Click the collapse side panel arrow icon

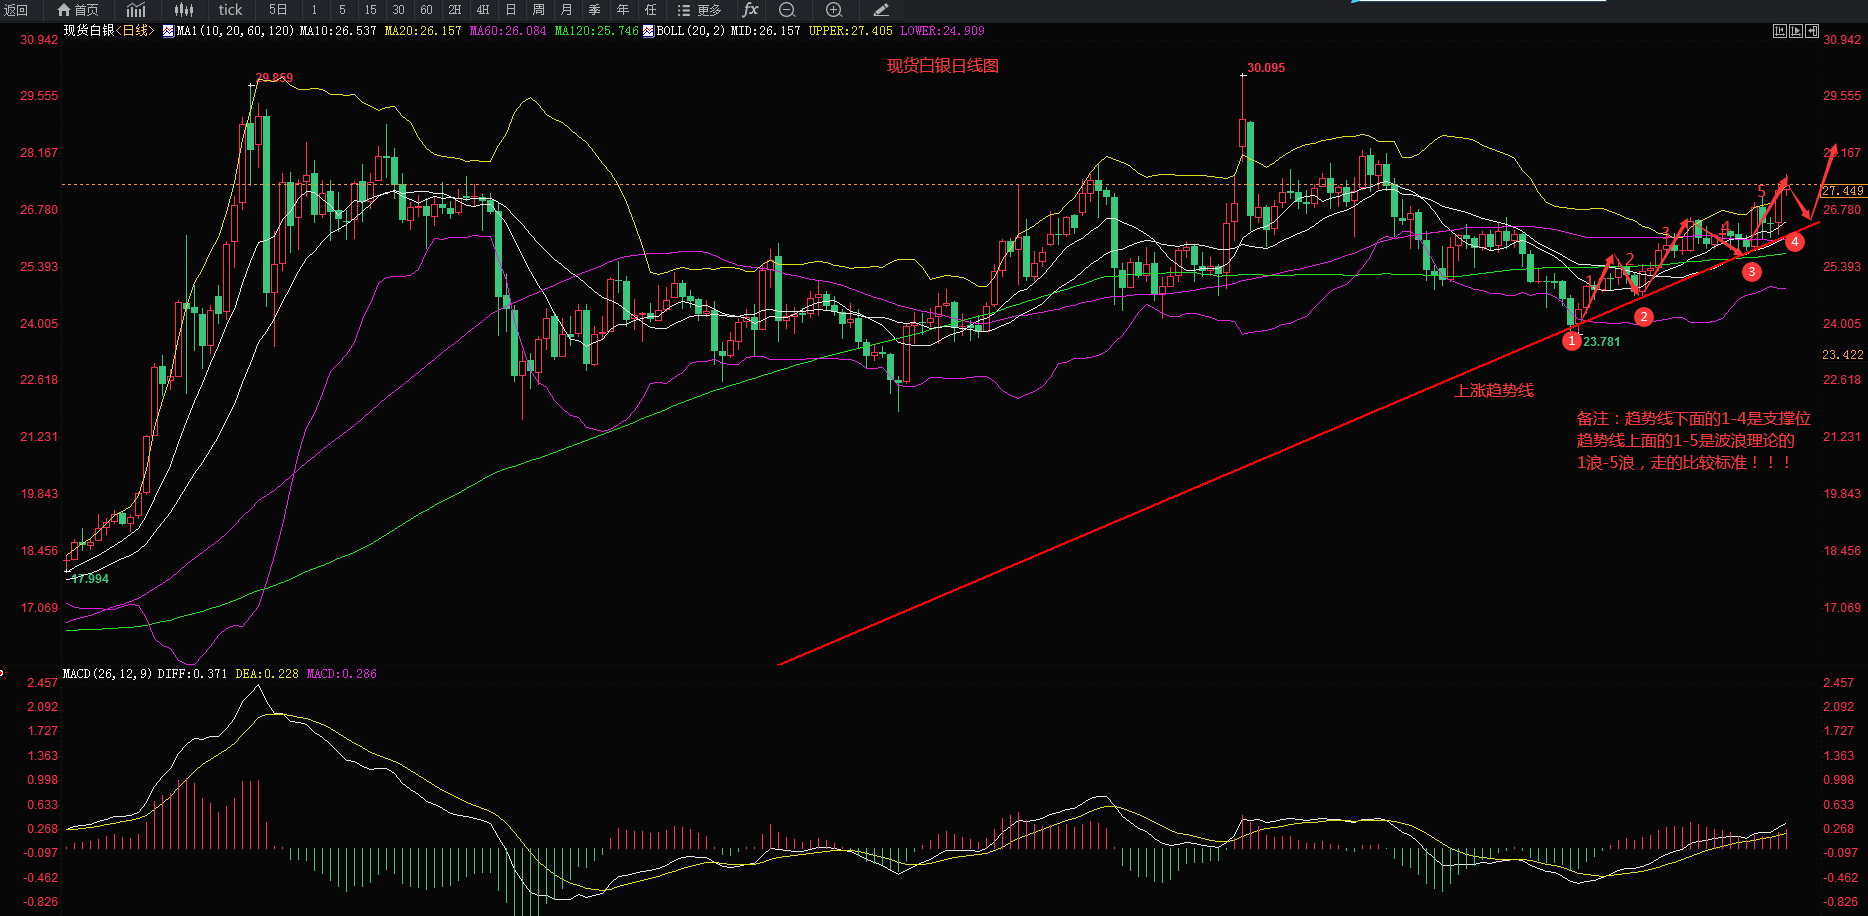click(1812, 31)
